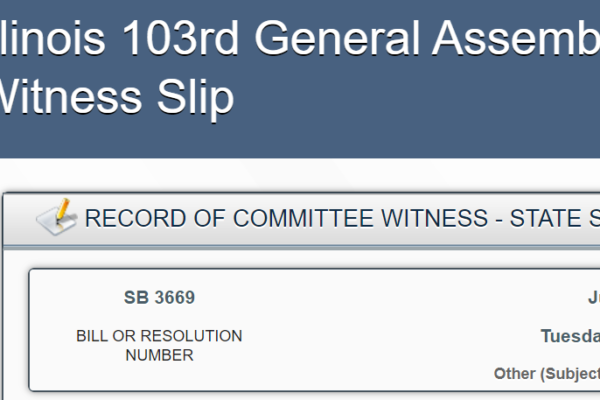Select the SB 3669 bill number
This screenshot has height=400, width=600.
tap(159, 297)
